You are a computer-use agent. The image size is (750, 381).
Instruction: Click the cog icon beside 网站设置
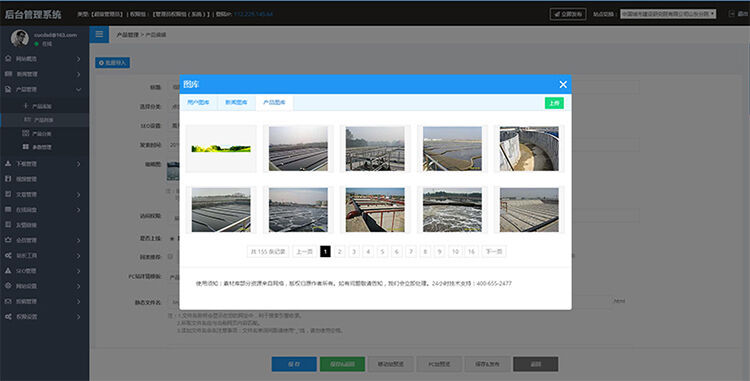(8, 286)
